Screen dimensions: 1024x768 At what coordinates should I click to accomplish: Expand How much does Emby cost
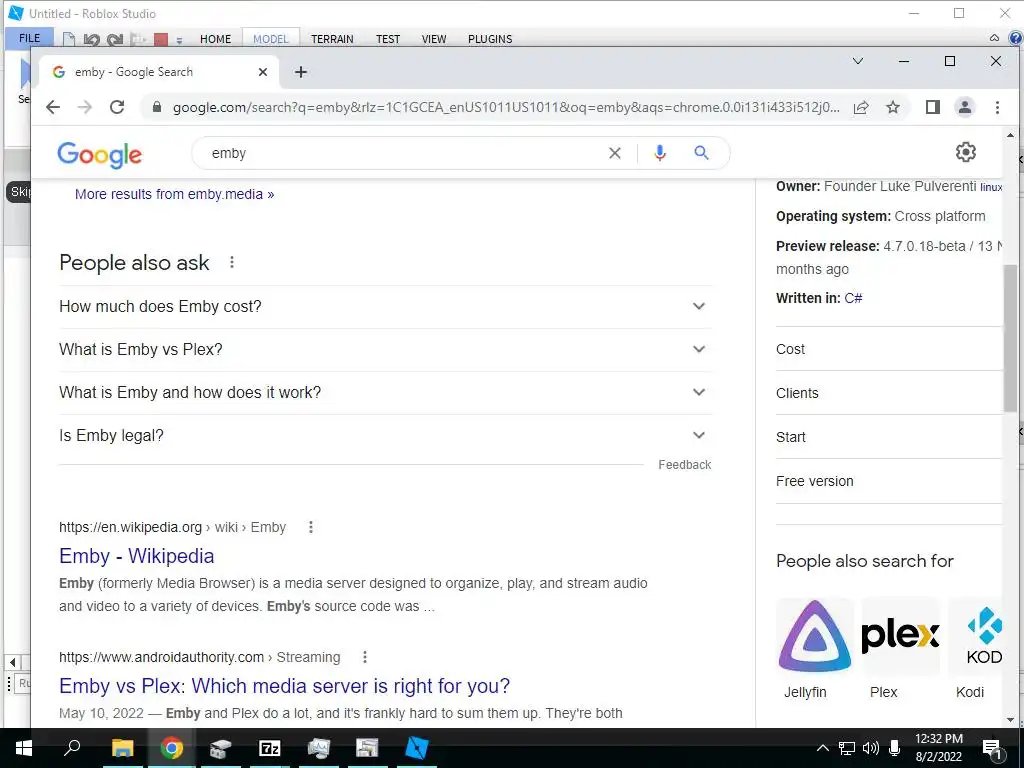point(385,306)
